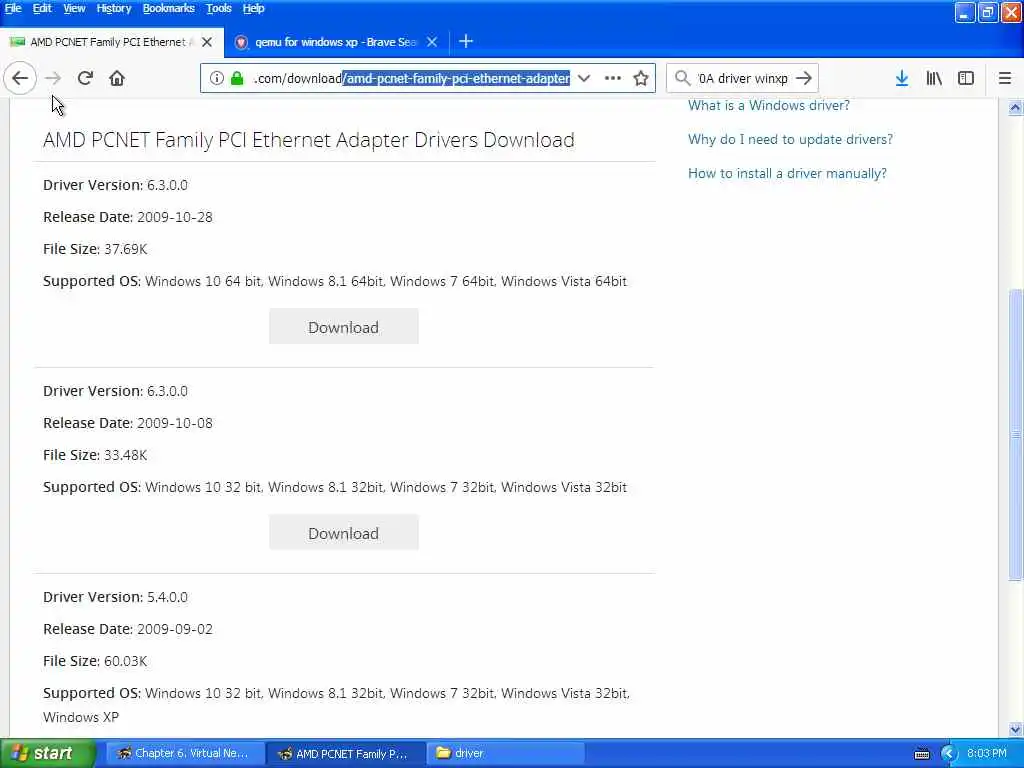Open 'What is a Windows driver?' link
Viewport: 1024px width, 768px height.
click(x=769, y=105)
